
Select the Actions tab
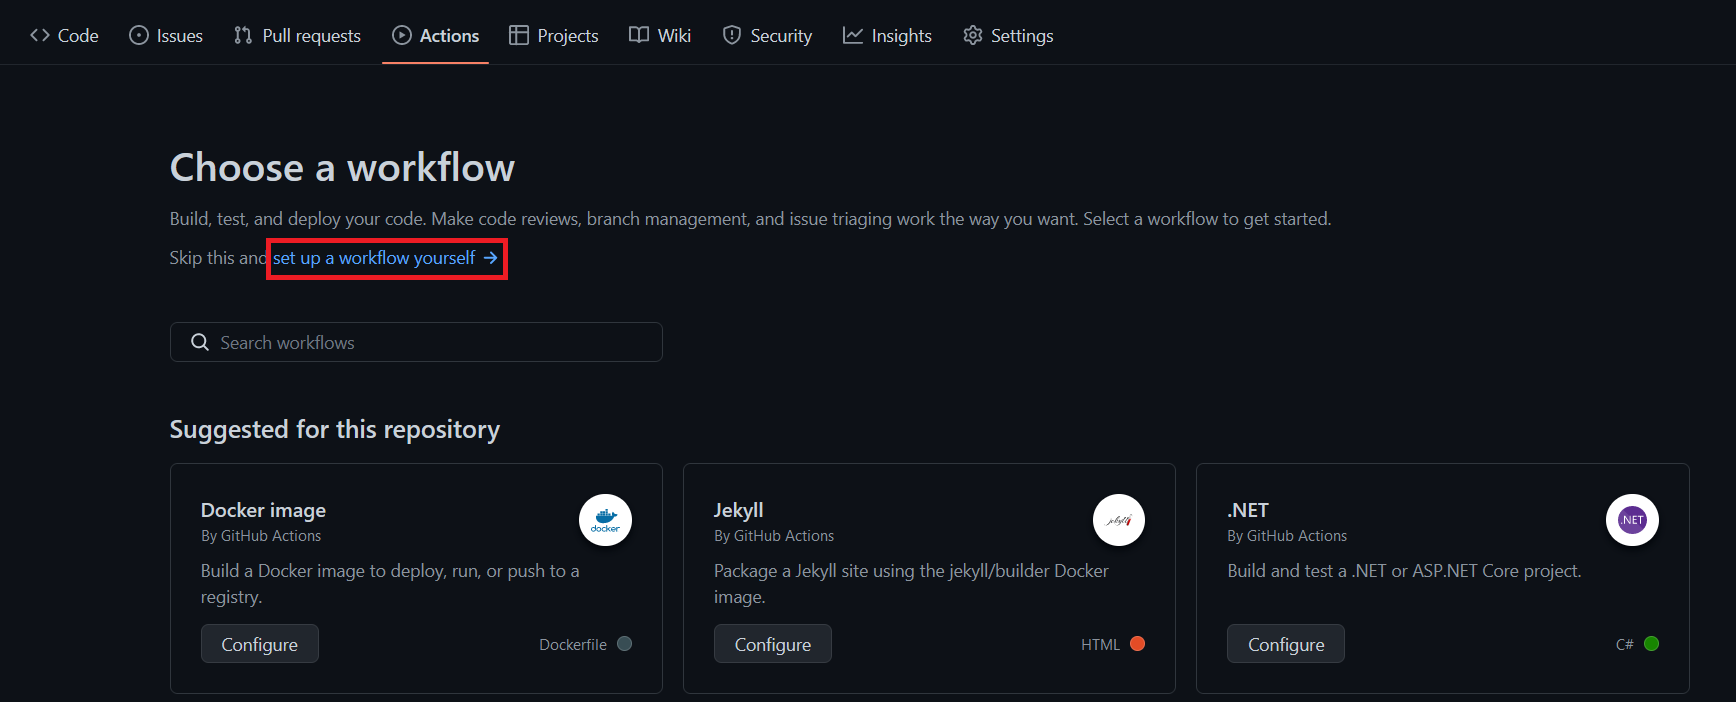[x=435, y=36]
